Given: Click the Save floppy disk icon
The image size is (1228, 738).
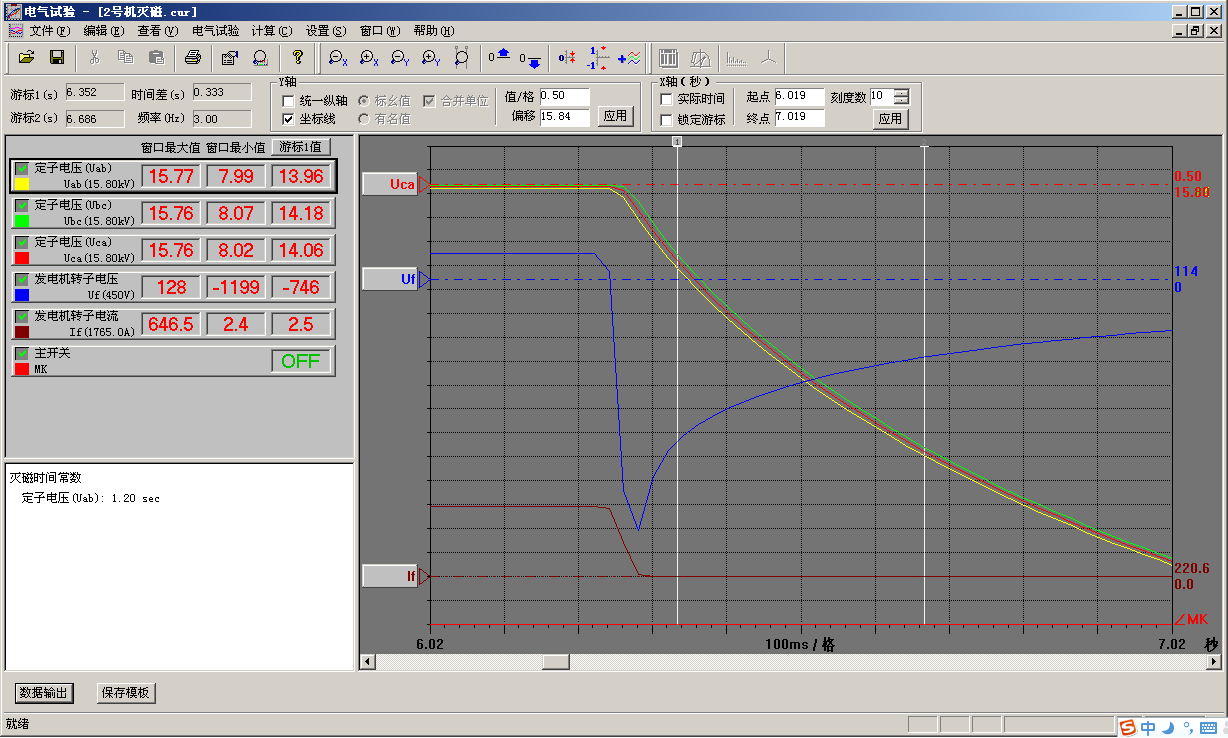Looking at the screenshot, I should [x=57, y=58].
